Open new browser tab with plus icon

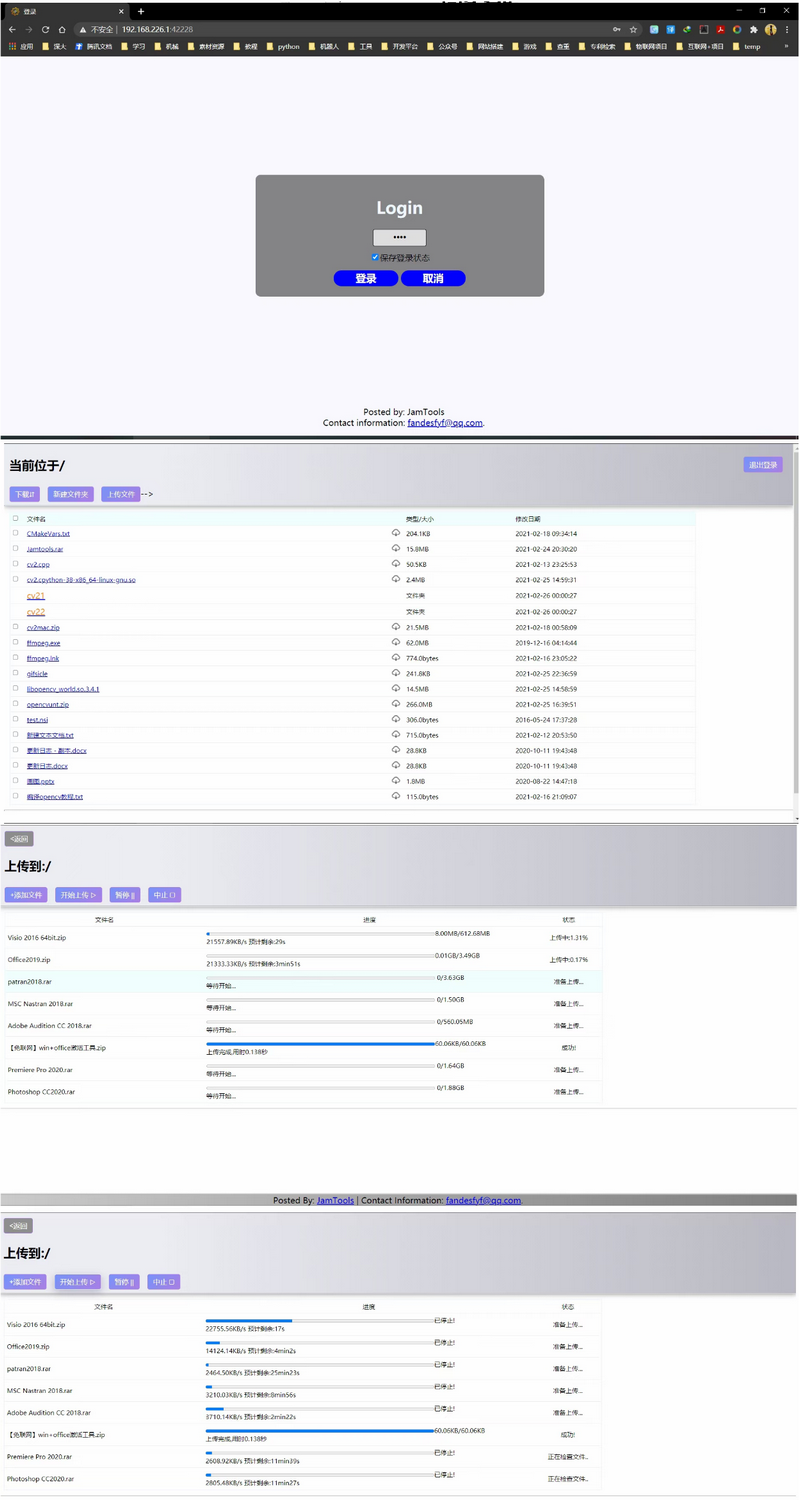coord(141,11)
